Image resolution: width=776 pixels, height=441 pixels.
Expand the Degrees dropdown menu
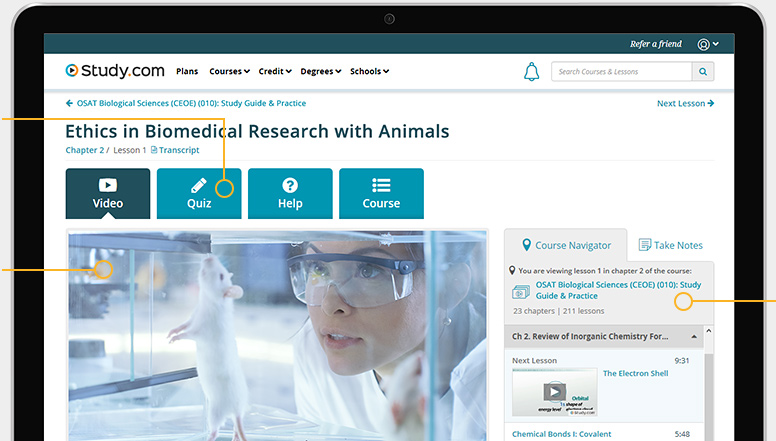pyautogui.click(x=321, y=72)
